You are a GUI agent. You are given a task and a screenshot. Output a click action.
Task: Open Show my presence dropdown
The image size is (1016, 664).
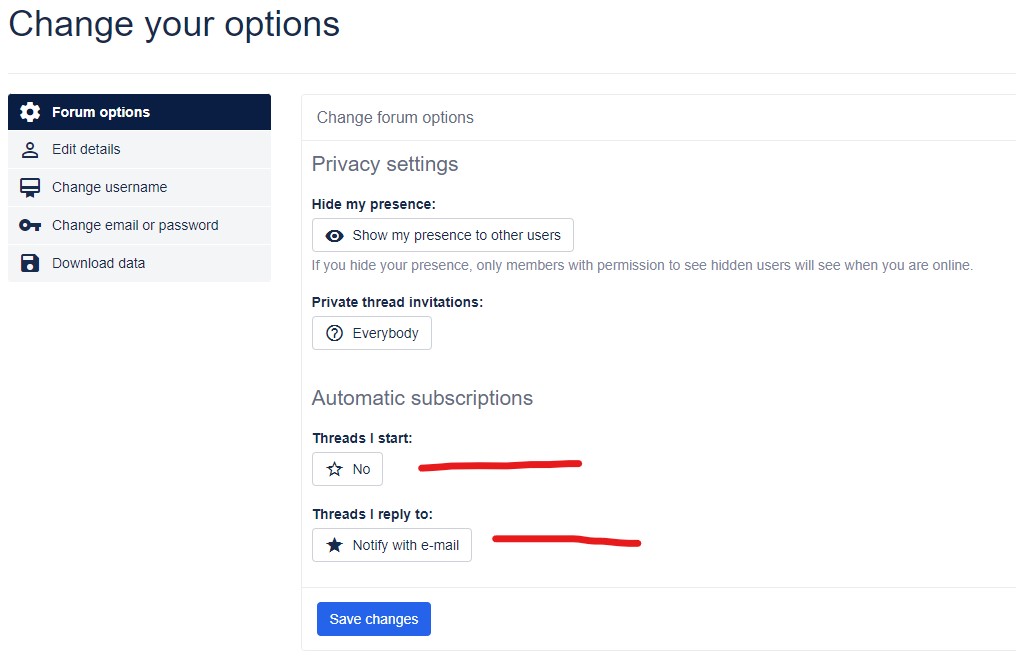coord(443,235)
